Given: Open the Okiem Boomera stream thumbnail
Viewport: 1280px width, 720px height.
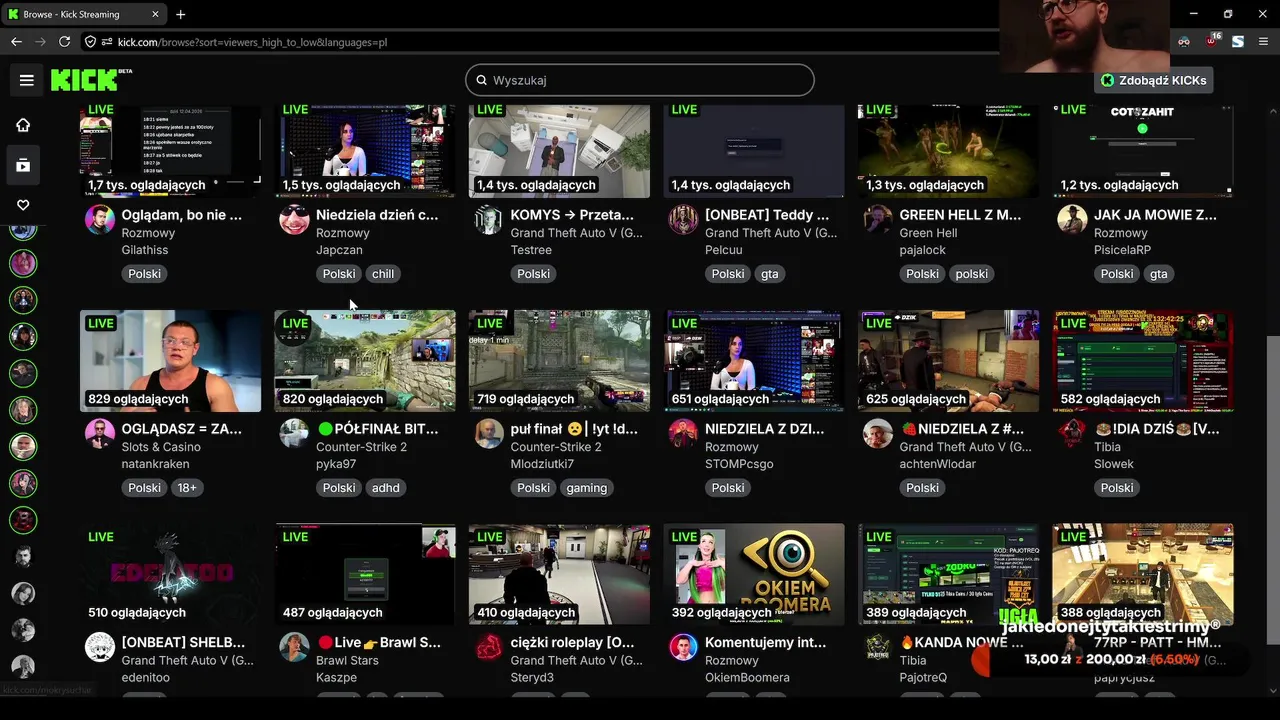Looking at the screenshot, I should 754,575.
